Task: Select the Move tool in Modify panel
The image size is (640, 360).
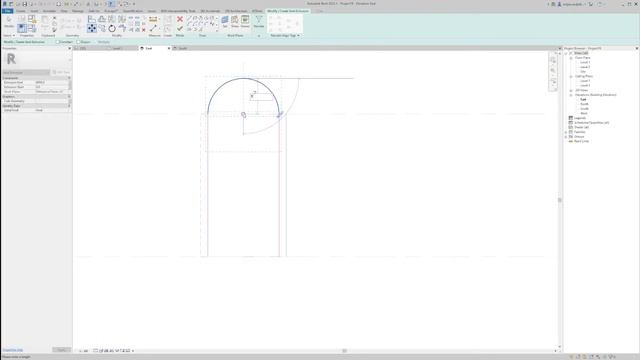Action: click(92, 28)
